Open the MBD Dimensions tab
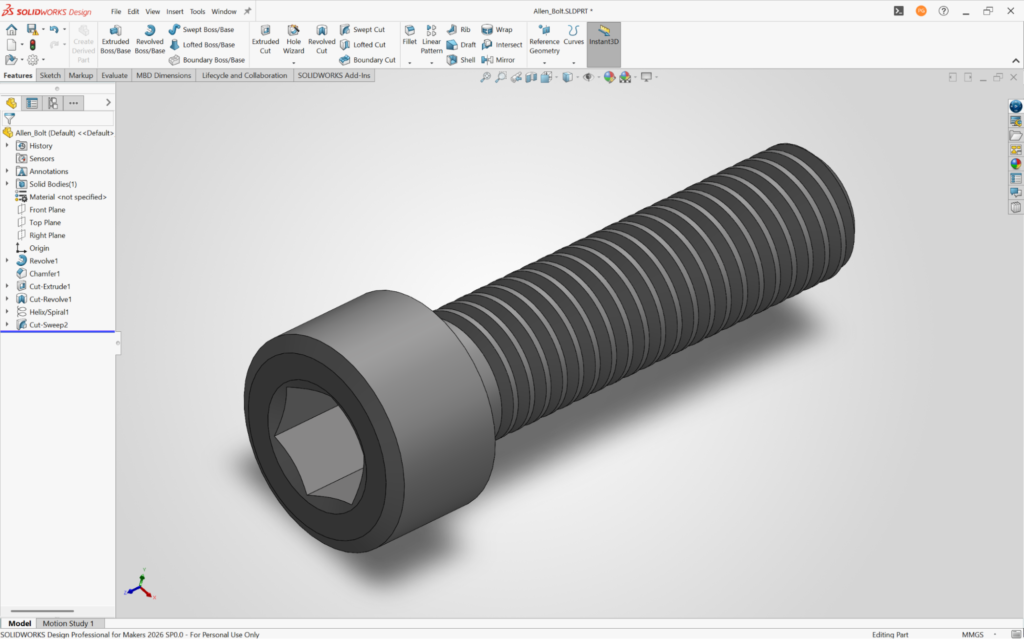This screenshot has height=639, width=1024. [x=163, y=75]
